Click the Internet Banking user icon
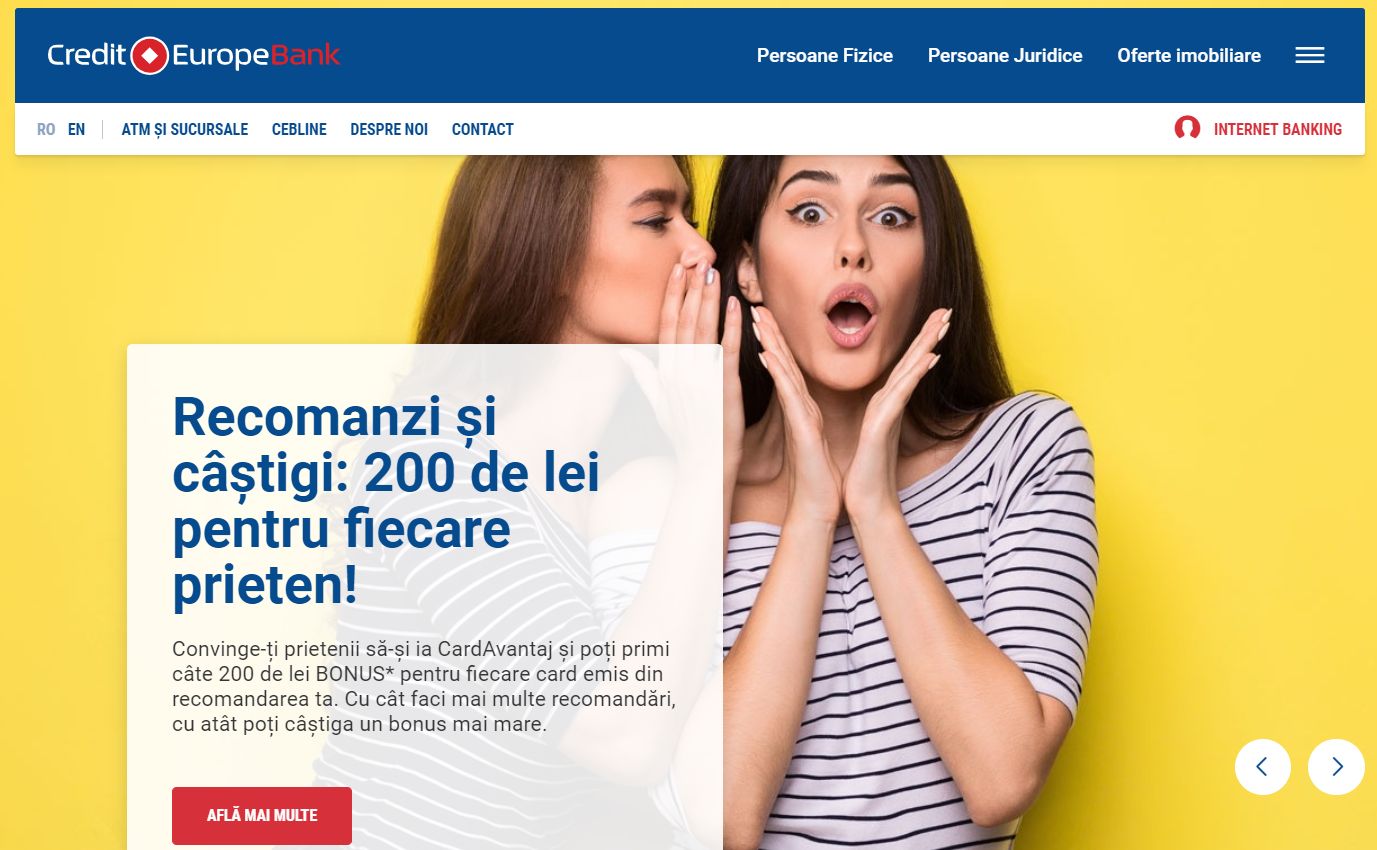Viewport: 1377px width, 850px height. (x=1187, y=128)
